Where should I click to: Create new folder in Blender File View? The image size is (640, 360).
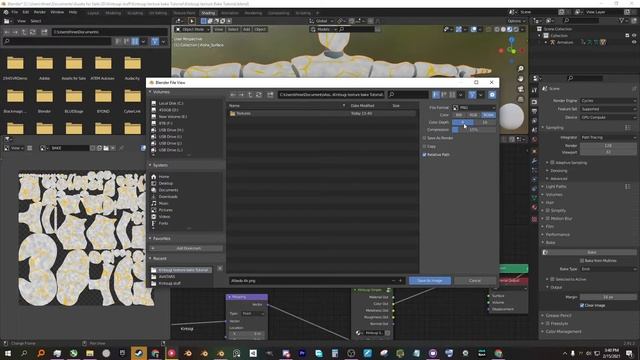coord(270,95)
